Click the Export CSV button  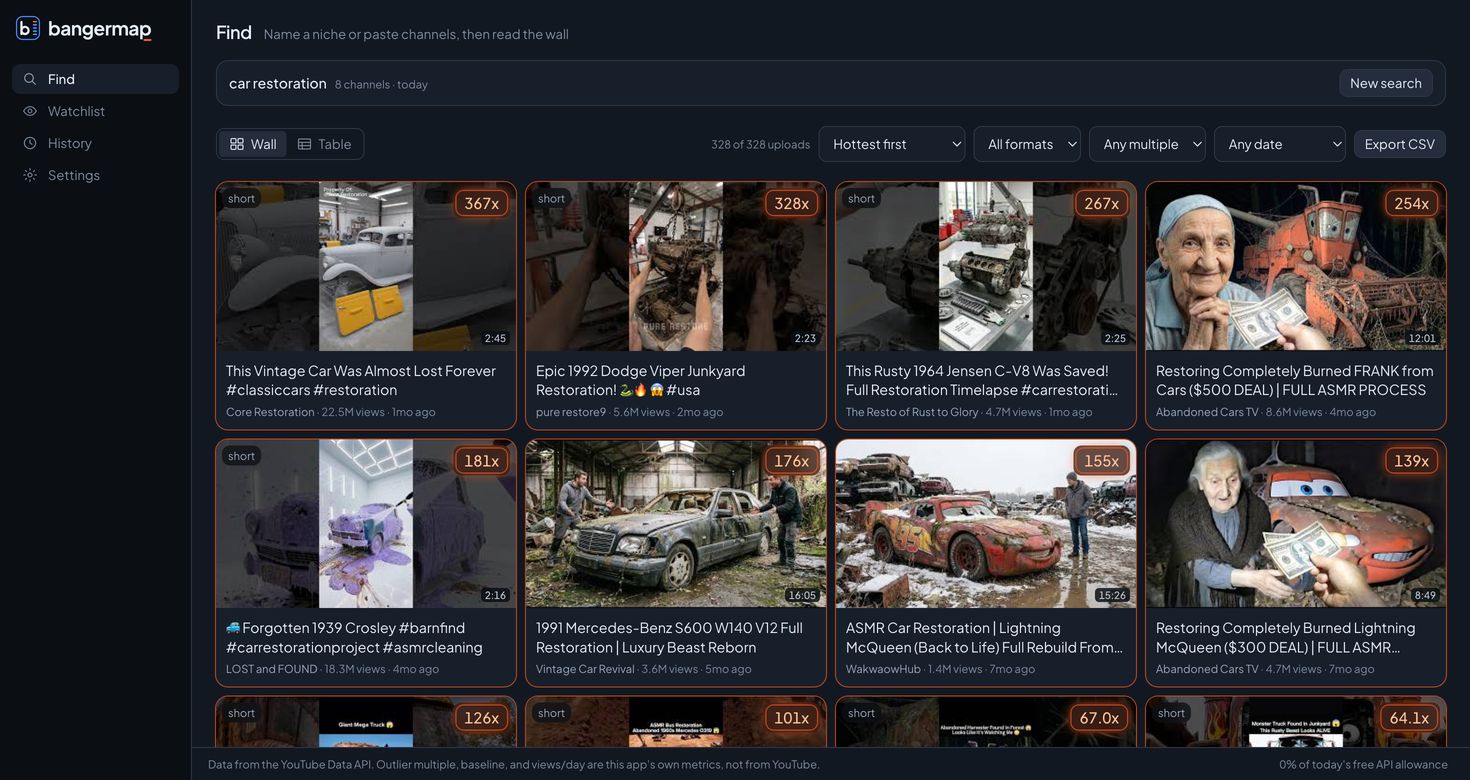(x=1400, y=144)
